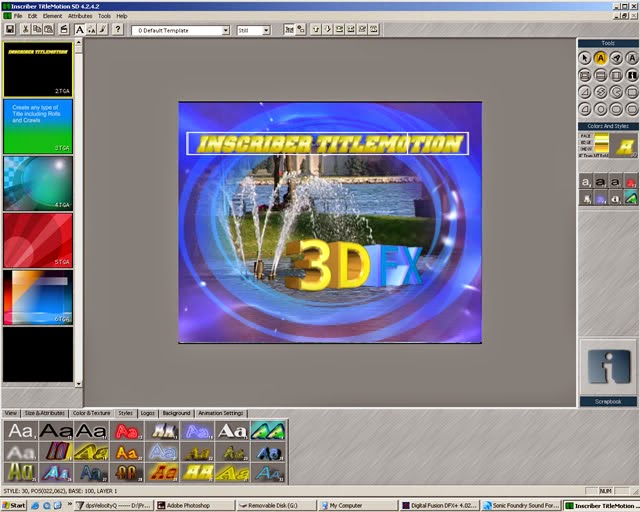The image size is (640, 512).
Task: Select the vertical columns text box tool
Action: (x=616, y=75)
